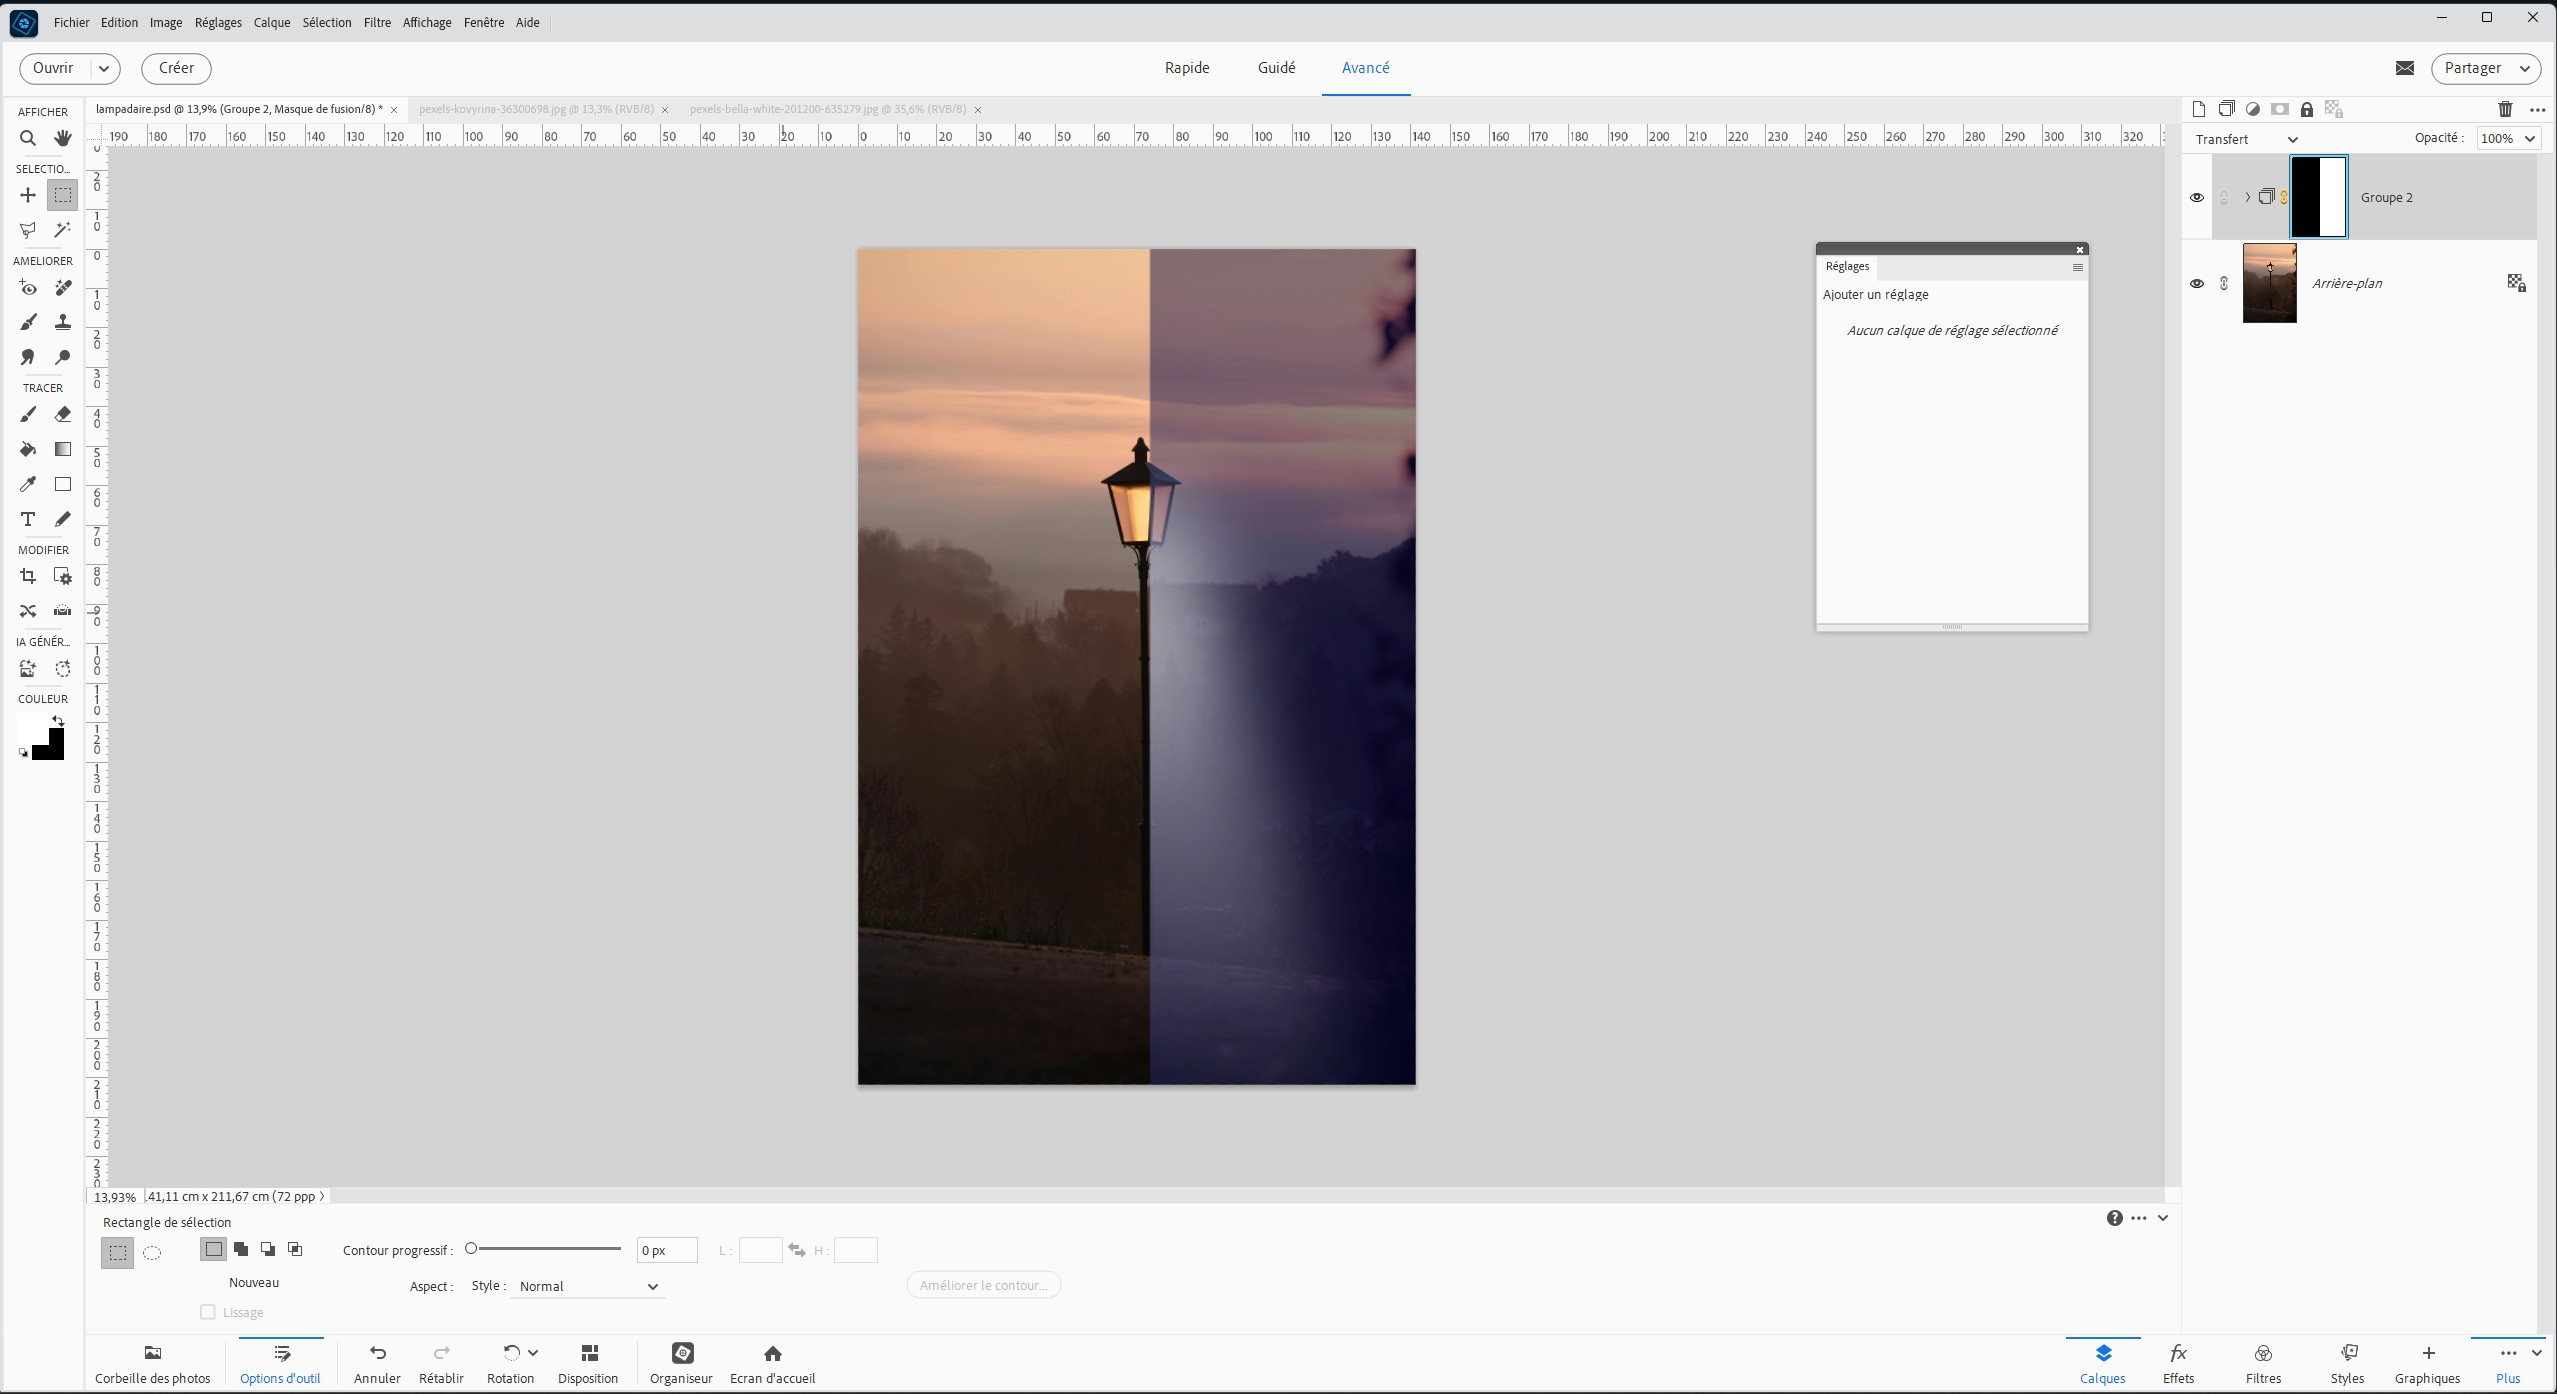This screenshot has width=2557, height=1394.
Task: Click the Contour progressif slider
Action: 545,1249
